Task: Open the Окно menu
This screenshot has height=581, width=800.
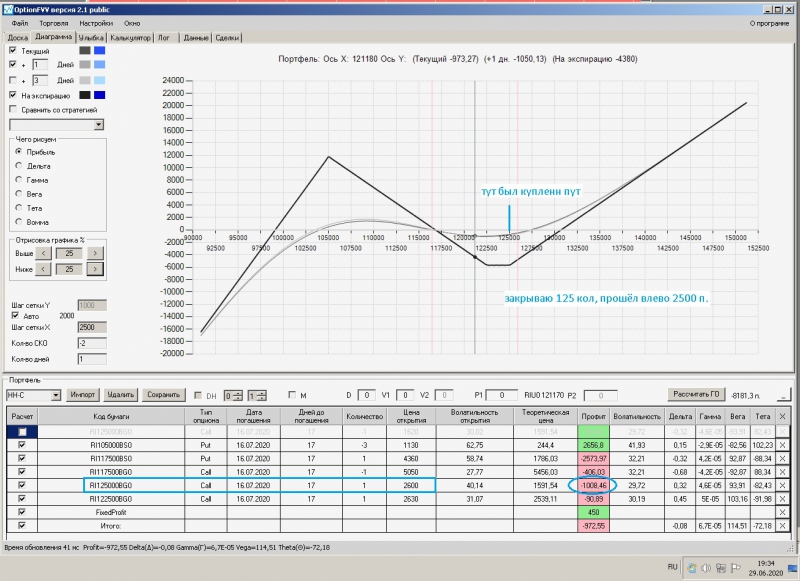Action: (132, 23)
